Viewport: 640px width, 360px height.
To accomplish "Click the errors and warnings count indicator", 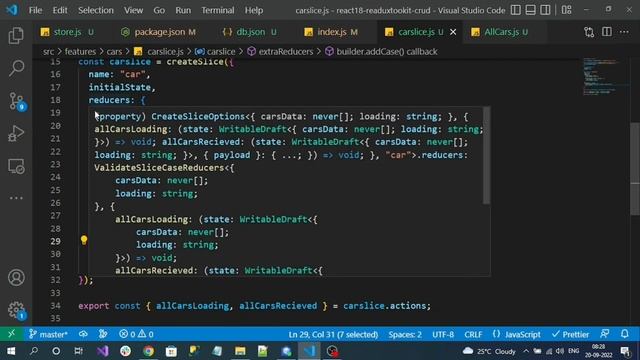I will click(136, 334).
